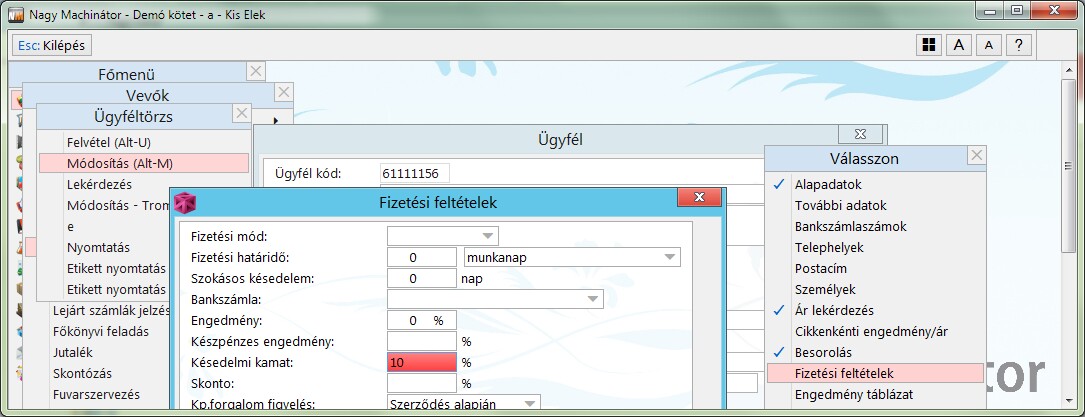This screenshot has height=417, width=1085.
Task: Click the Szokásos késedelem number field
Action: [x=422, y=279]
